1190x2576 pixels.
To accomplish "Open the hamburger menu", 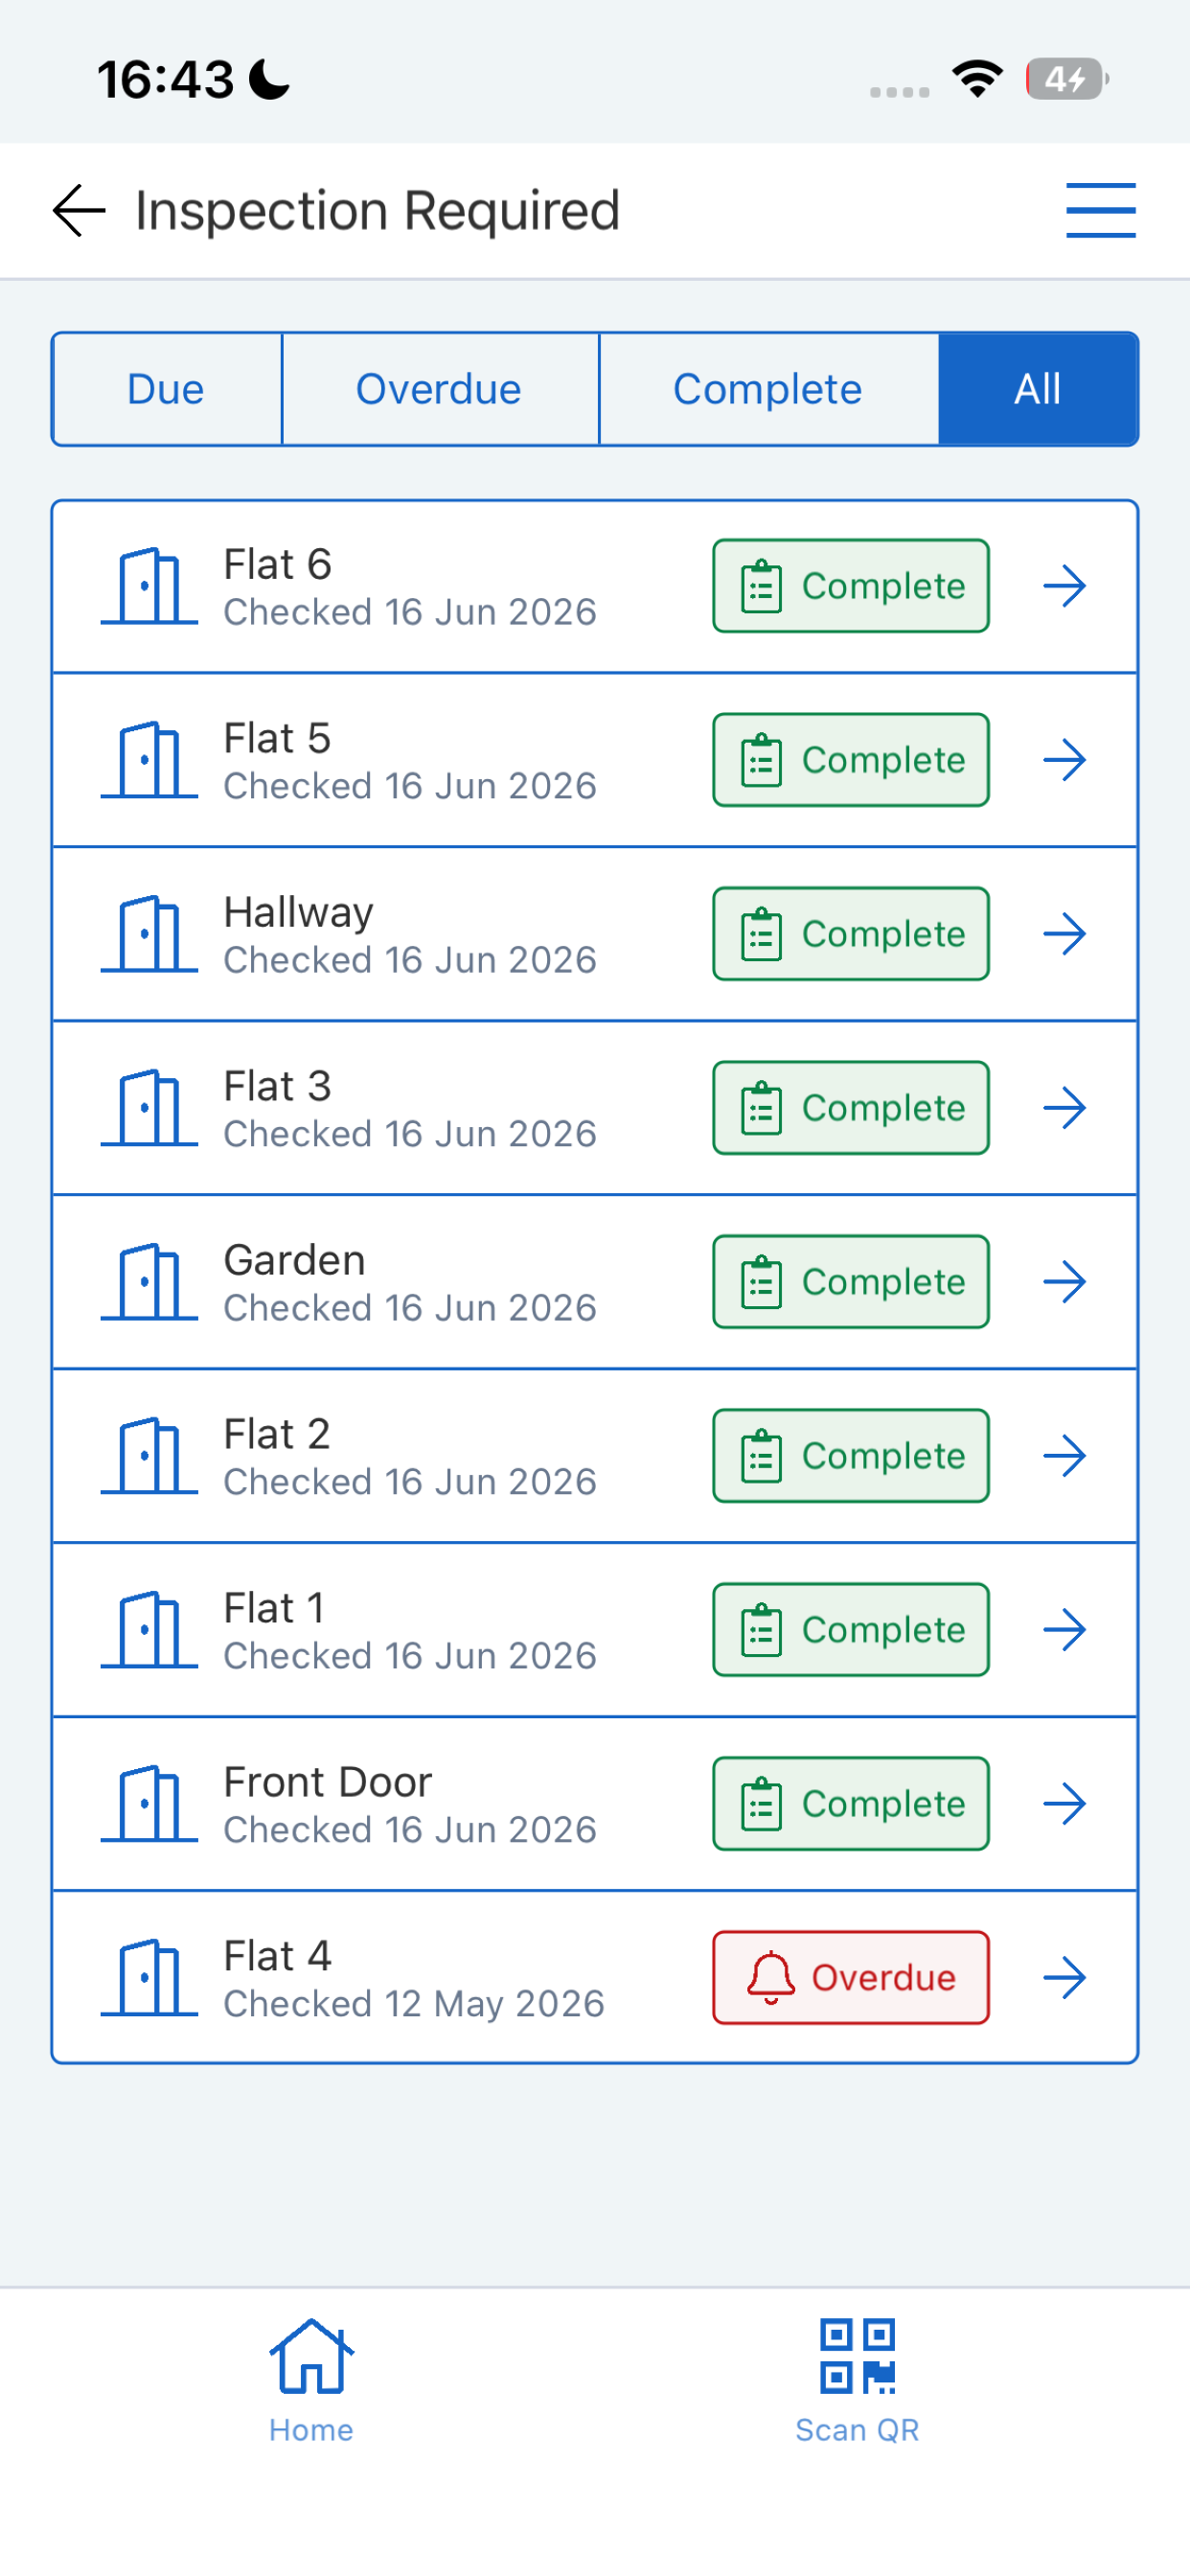I will tap(1100, 211).
